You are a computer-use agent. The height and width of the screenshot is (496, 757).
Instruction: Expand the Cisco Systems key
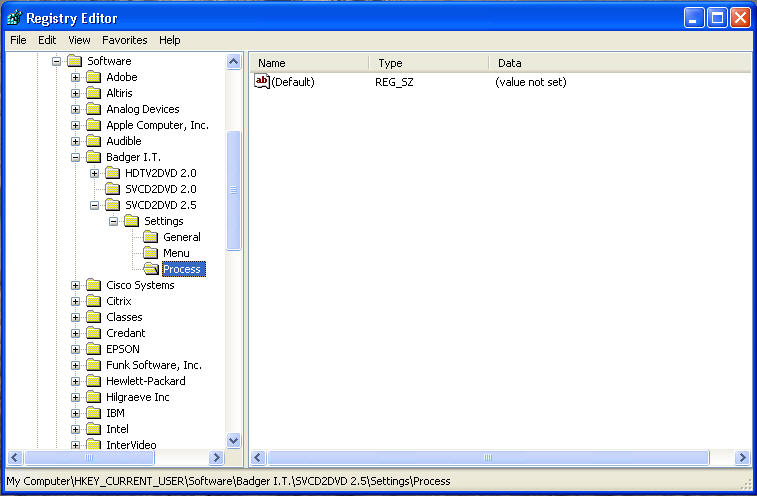click(75, 285)
